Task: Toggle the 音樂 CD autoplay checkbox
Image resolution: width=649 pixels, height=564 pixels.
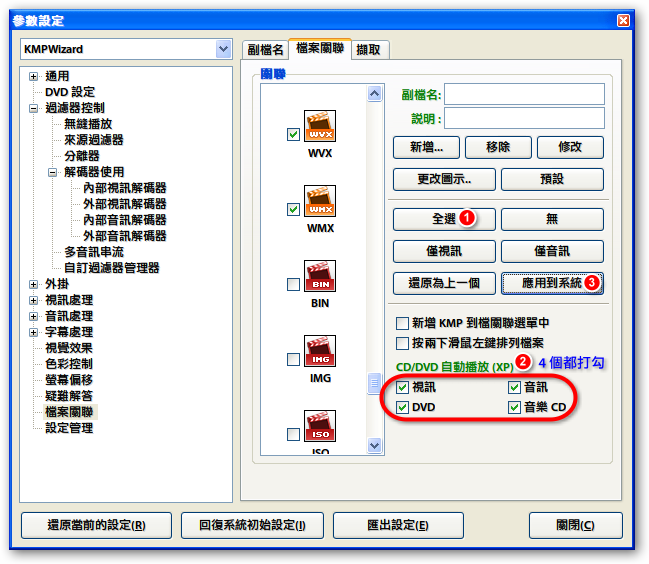Action: coord(514,407)
